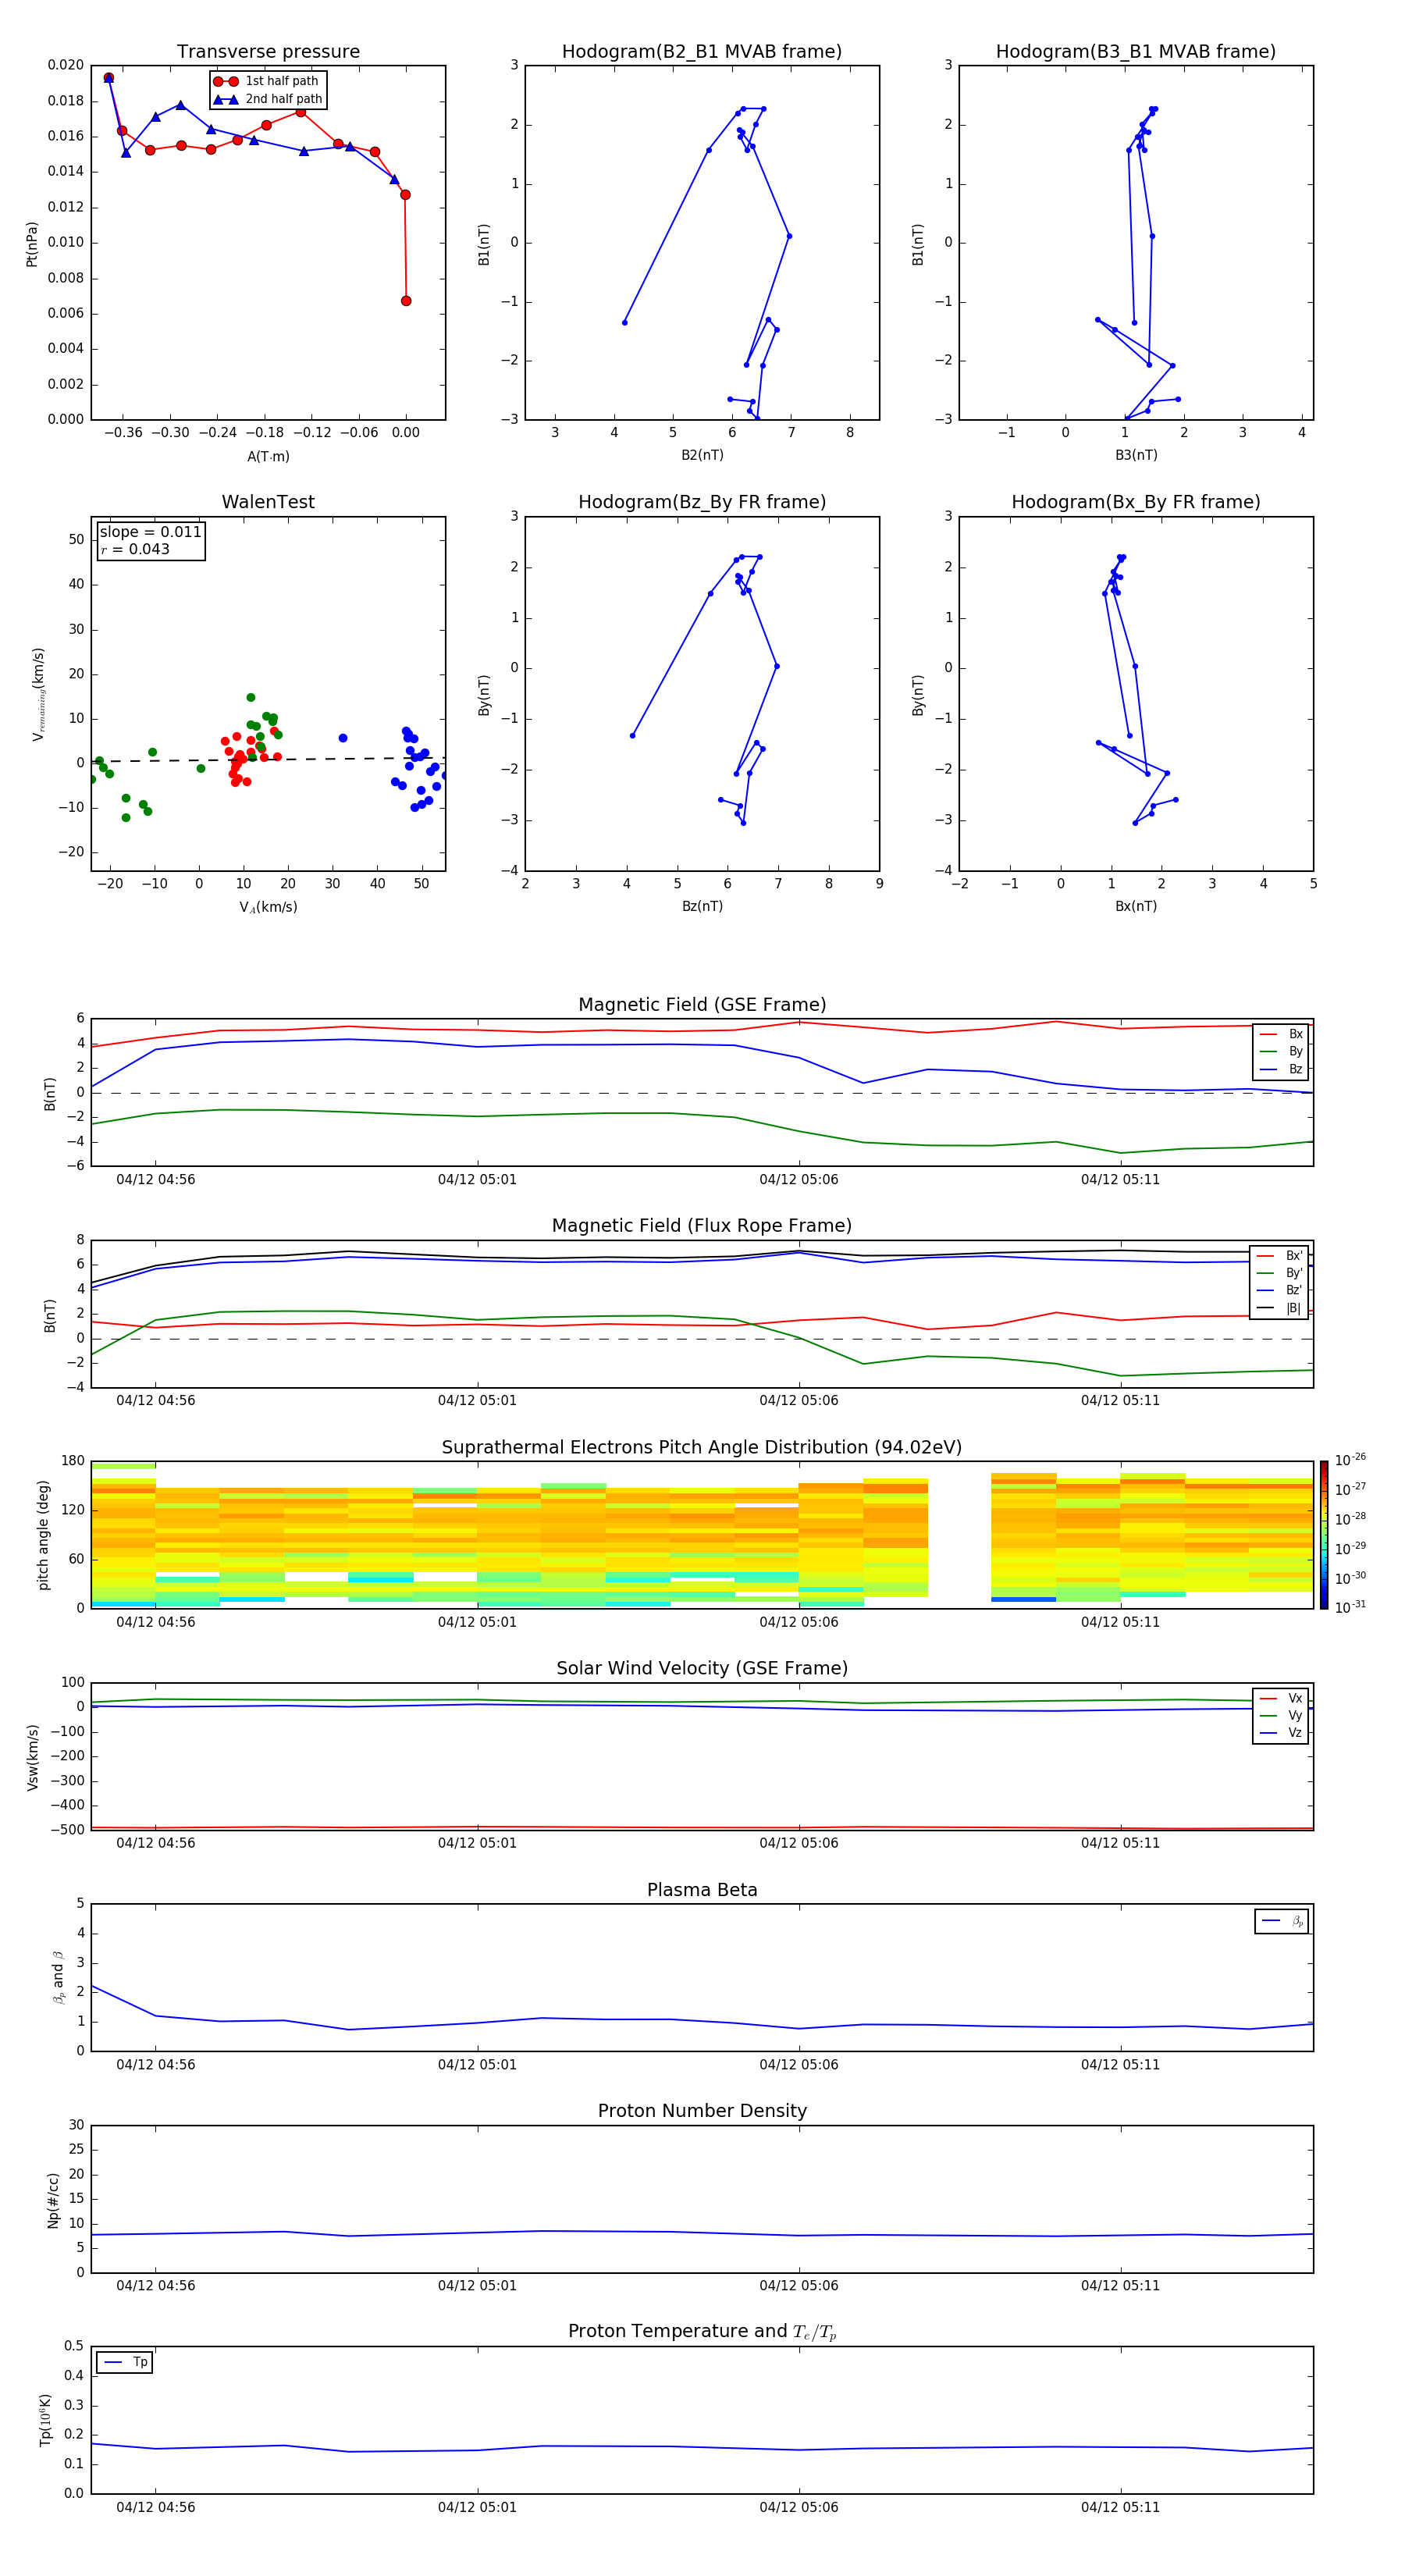The image size is (1405, 2576).
Task: Click '04/12 05:06' tick under Flux Rope Frame plot
Action: click(799, 1401)
